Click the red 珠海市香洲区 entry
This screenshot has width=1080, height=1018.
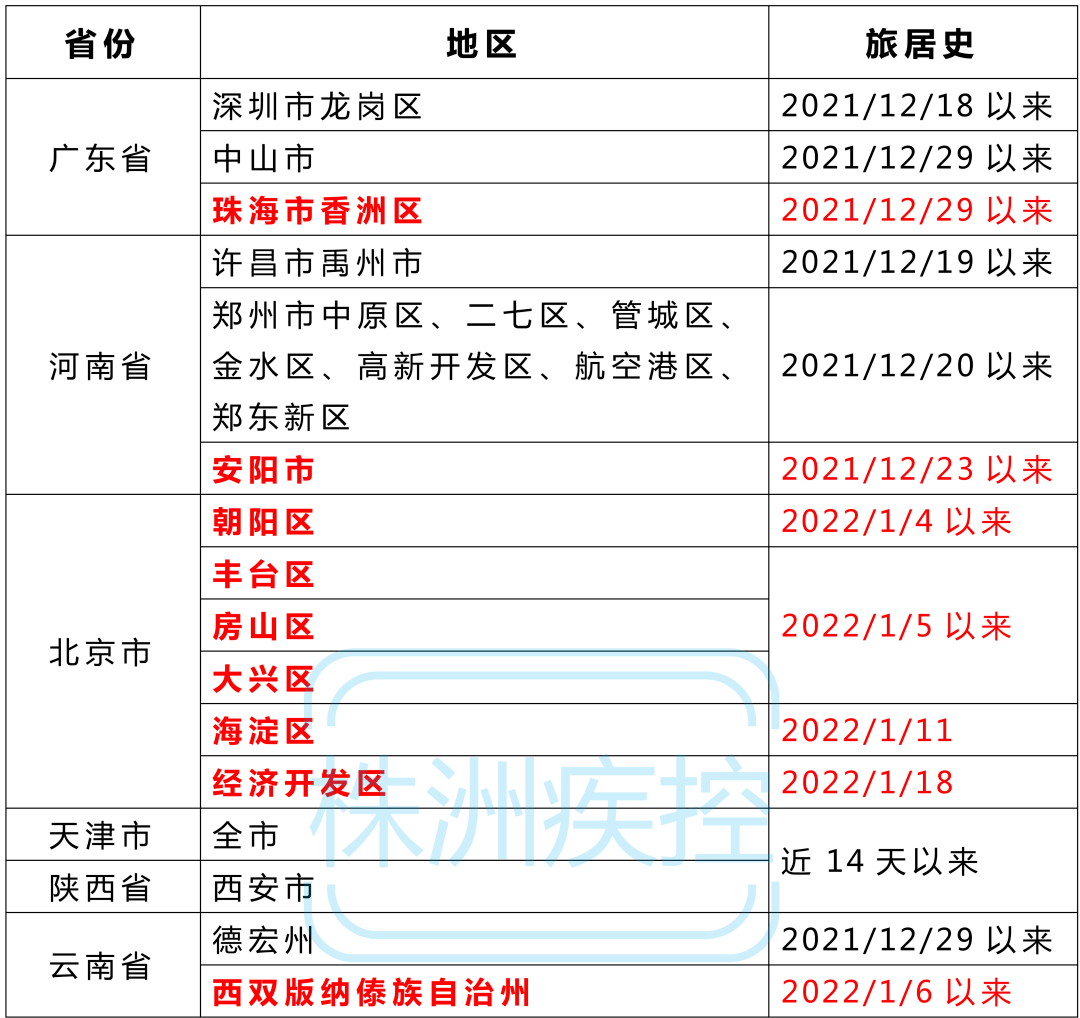318,211
